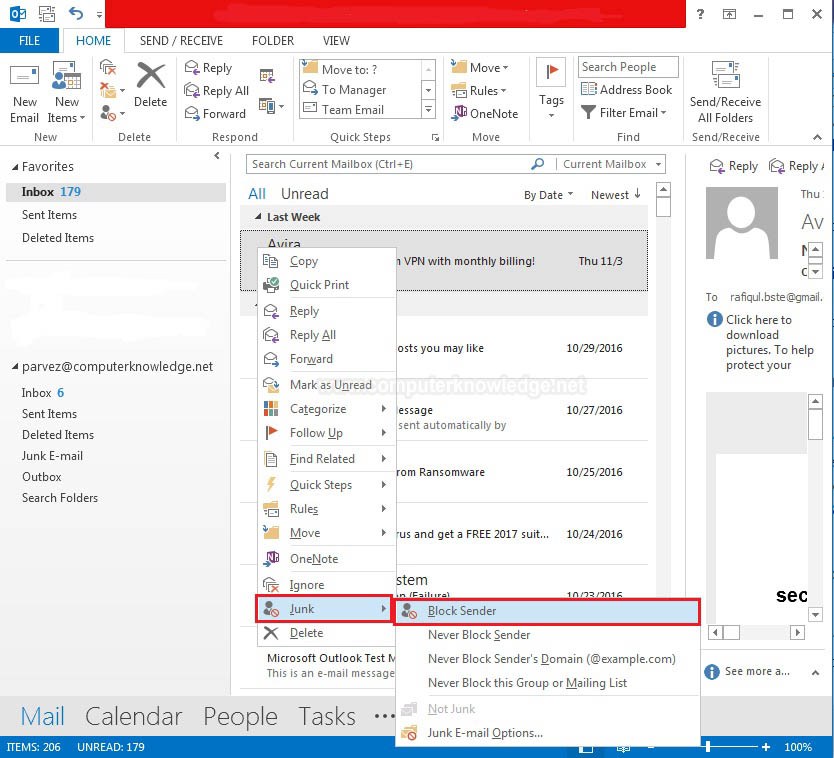The height and width of the screenshot is (758, 834).
Task: Click the Junk icon in the ribbon Delete group
Action: pos(110,113)
